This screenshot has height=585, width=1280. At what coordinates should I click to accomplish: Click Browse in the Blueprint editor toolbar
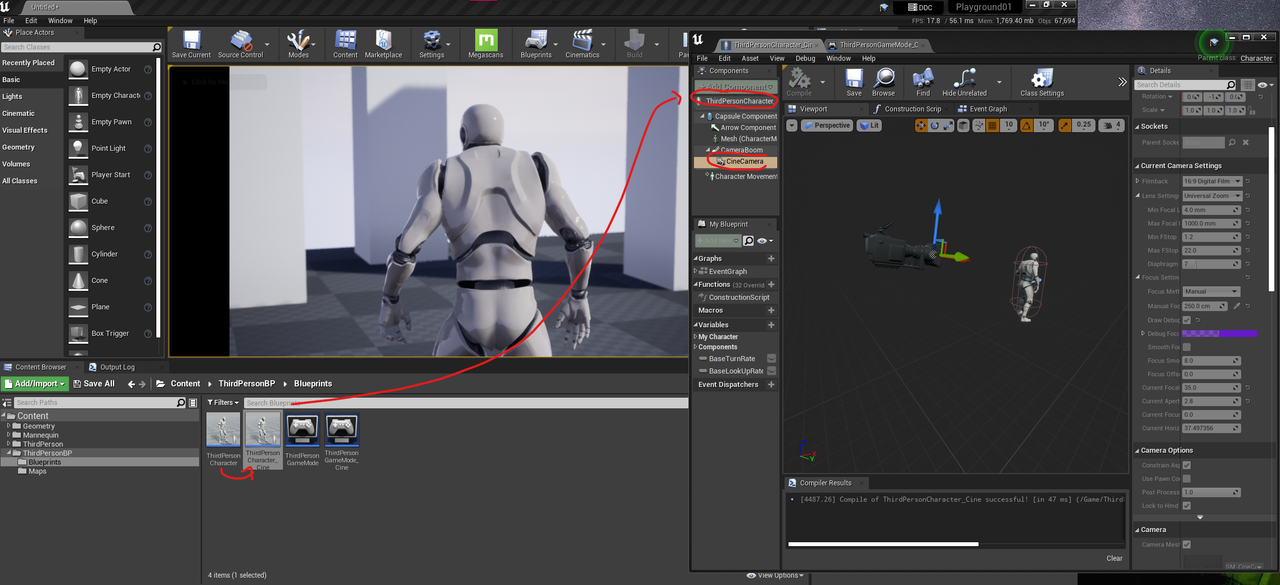click(884, 82)
